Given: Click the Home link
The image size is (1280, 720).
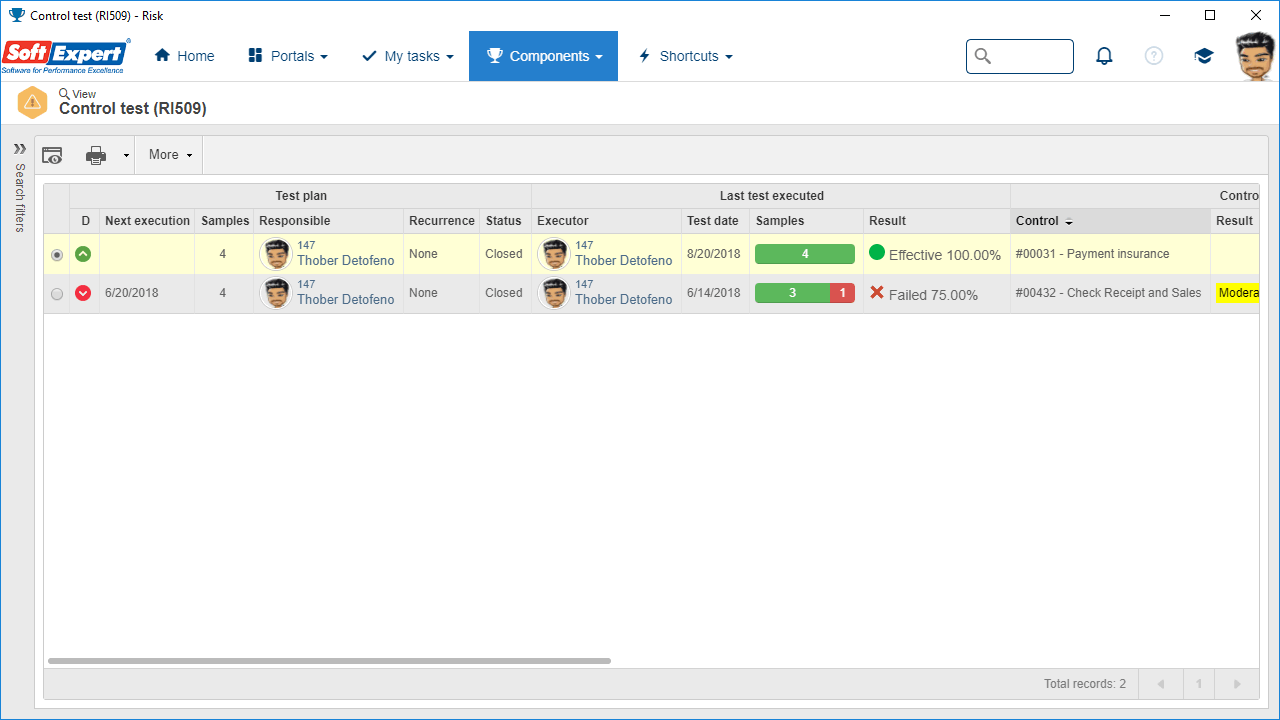Looking at the screenshot, I should [x=185, y=56].
